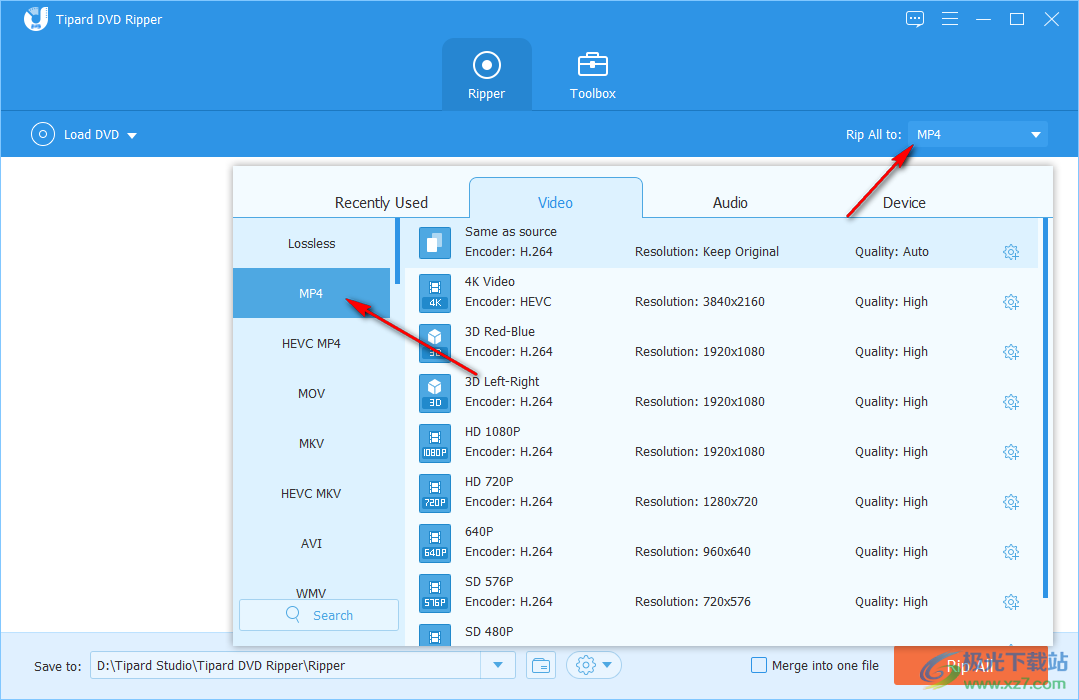The height and width of the screenshot is (700, 1079).
Task: Click the 640P format icon
Action: pos(435,542)
